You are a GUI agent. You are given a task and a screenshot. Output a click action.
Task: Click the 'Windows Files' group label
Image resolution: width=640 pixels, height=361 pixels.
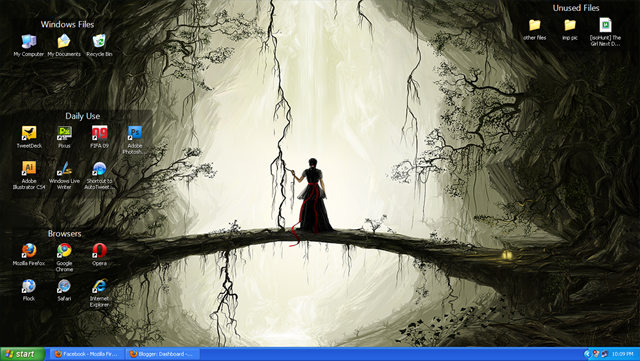pos(67,25)
